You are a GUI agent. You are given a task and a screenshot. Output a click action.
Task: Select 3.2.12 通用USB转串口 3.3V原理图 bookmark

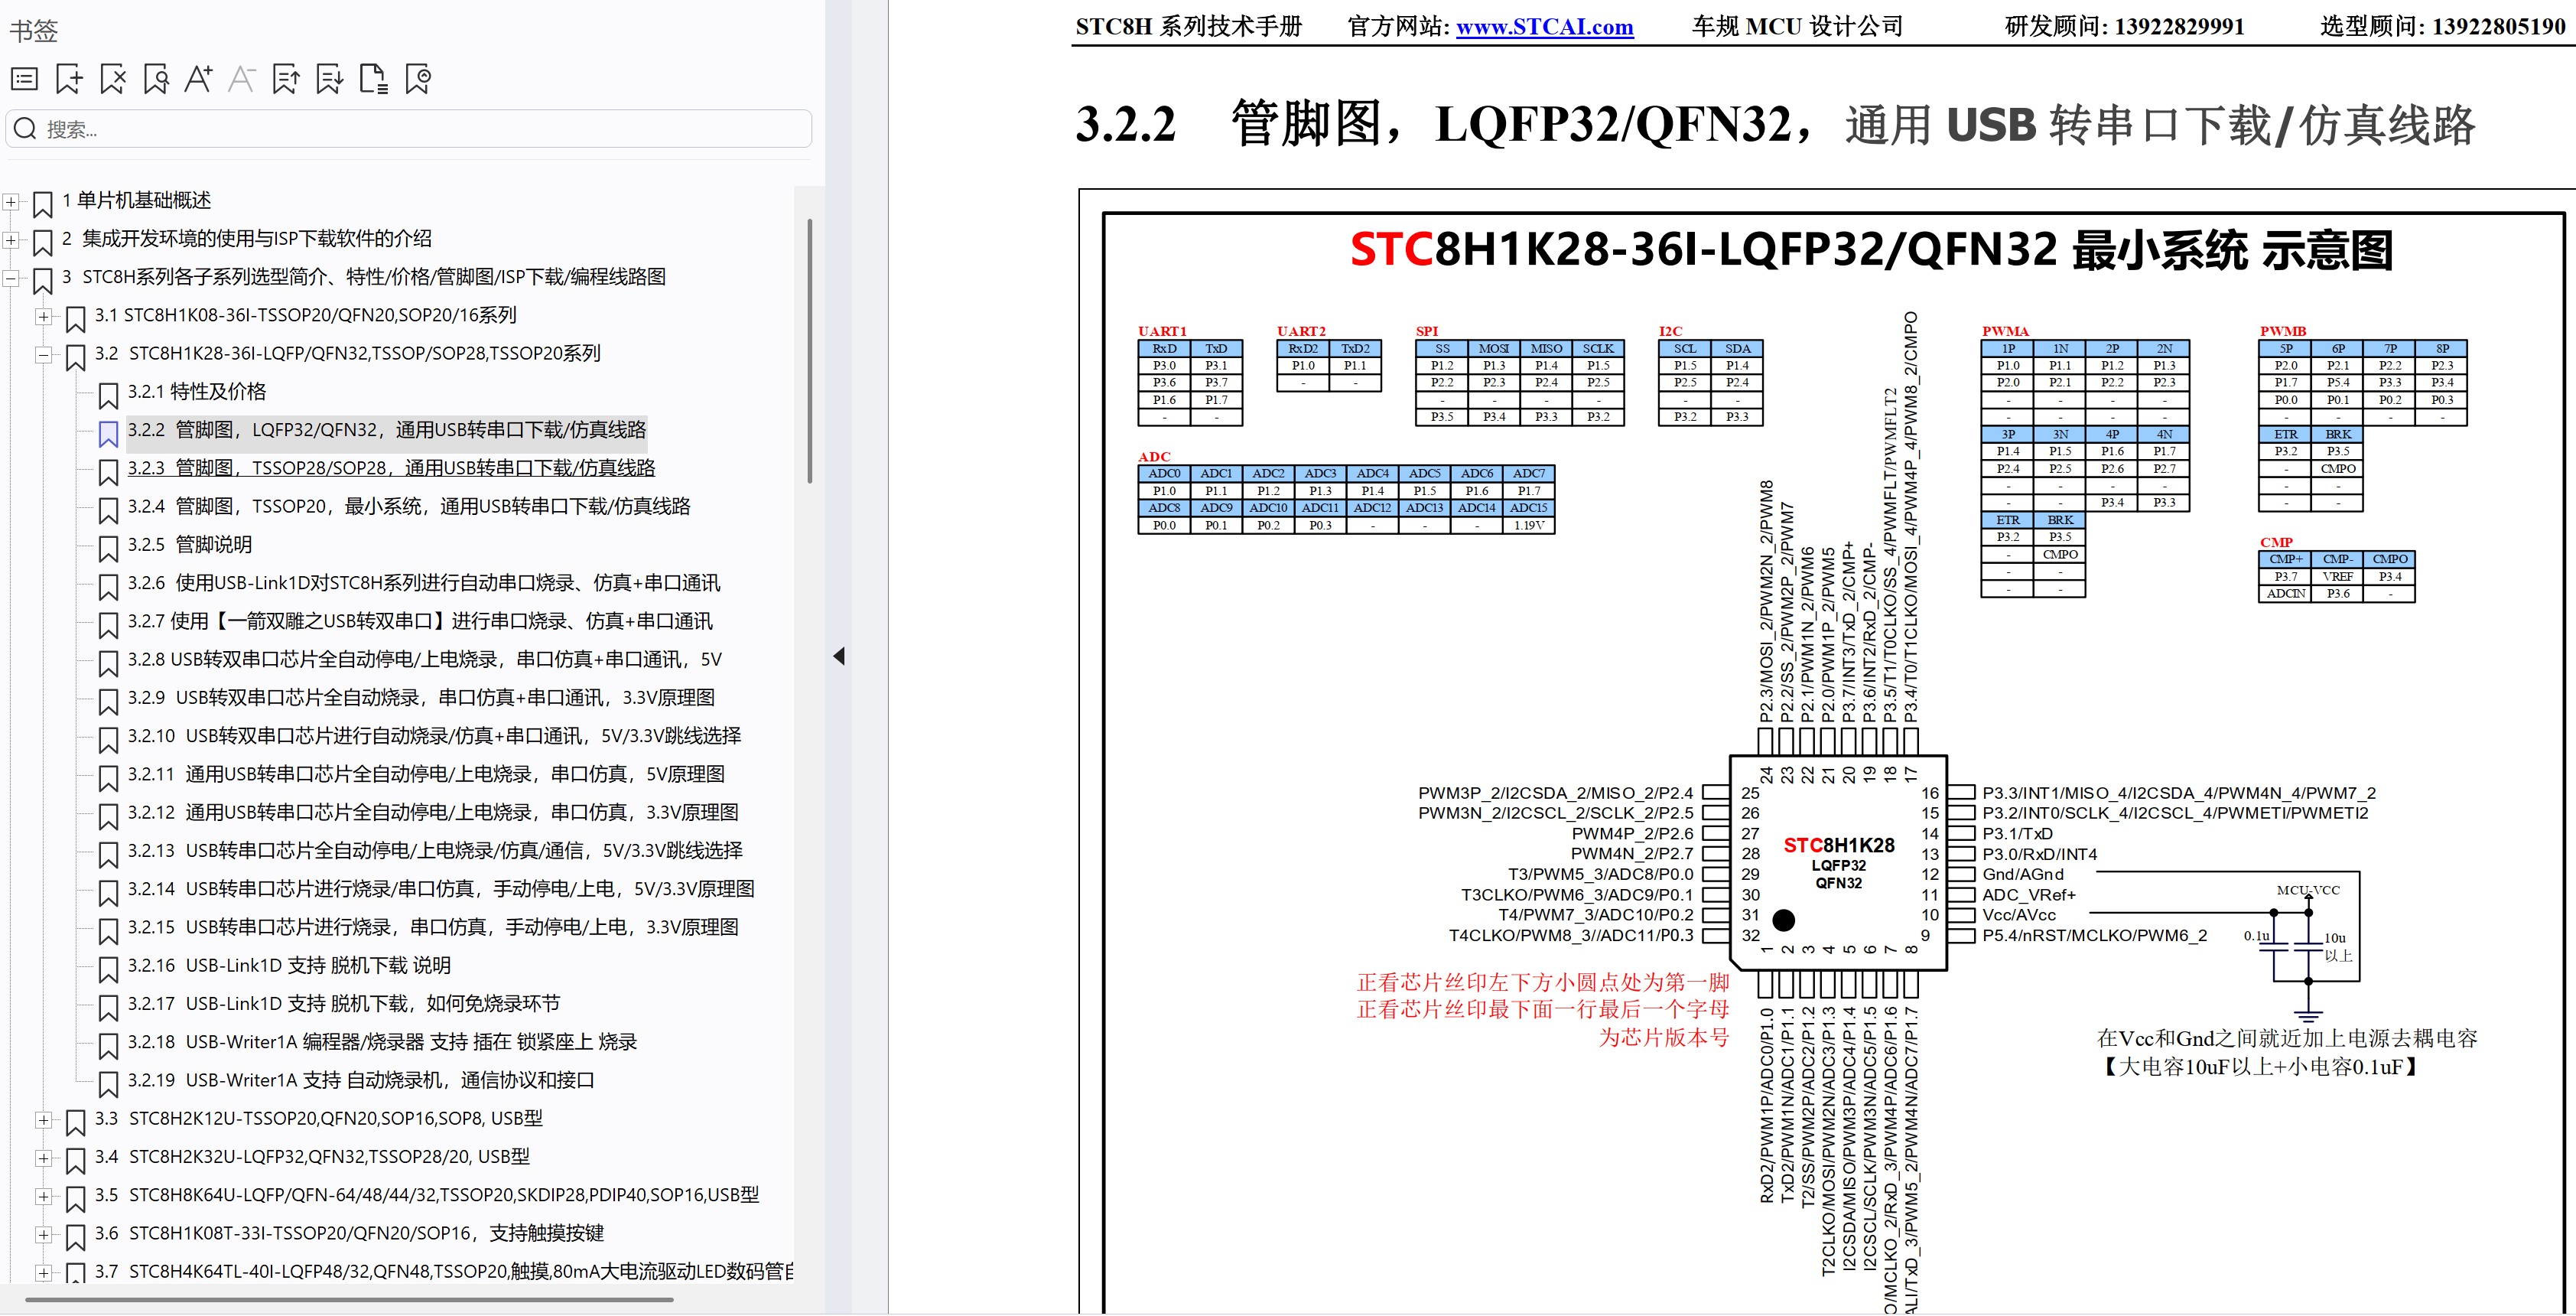[x=433, y=813]
